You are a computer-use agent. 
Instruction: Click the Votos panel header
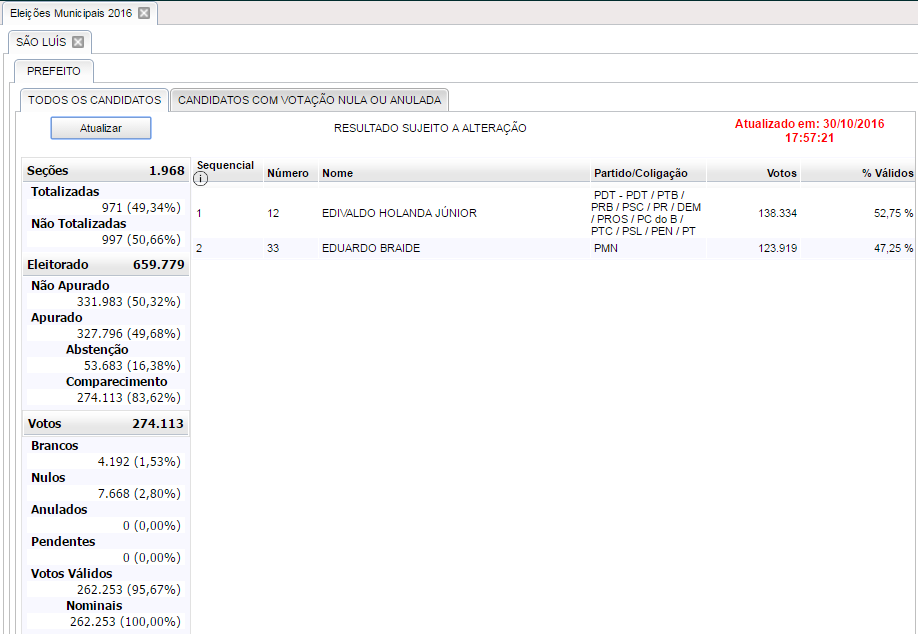click(x=105, y=424)
